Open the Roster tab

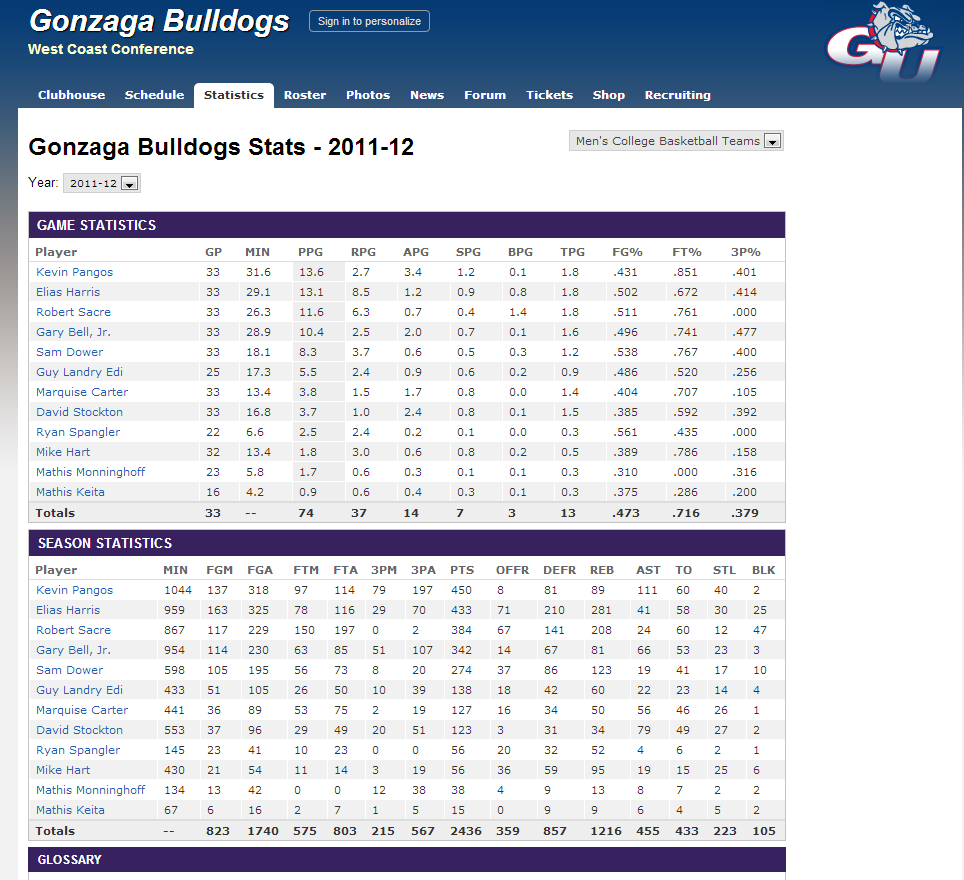[305, 95]
